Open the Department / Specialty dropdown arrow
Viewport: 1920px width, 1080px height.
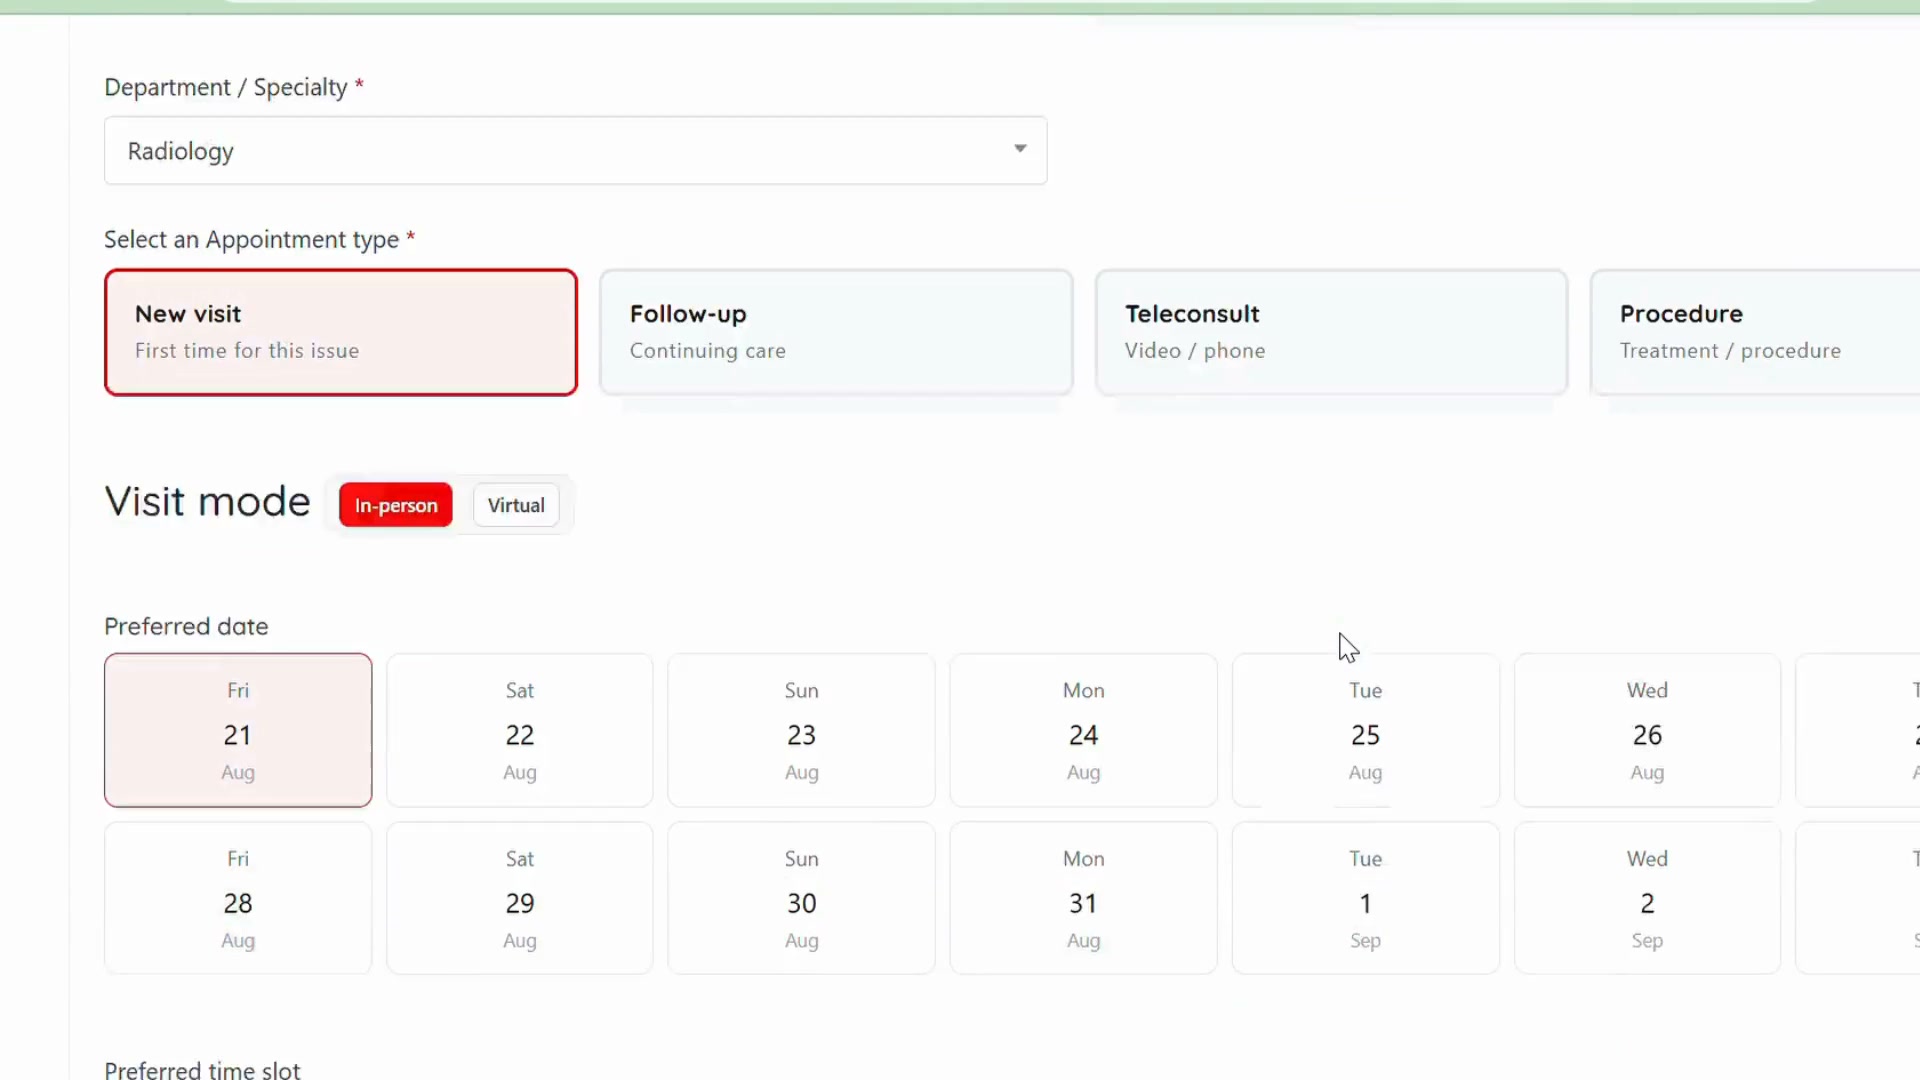click(x=1020, y=149)
